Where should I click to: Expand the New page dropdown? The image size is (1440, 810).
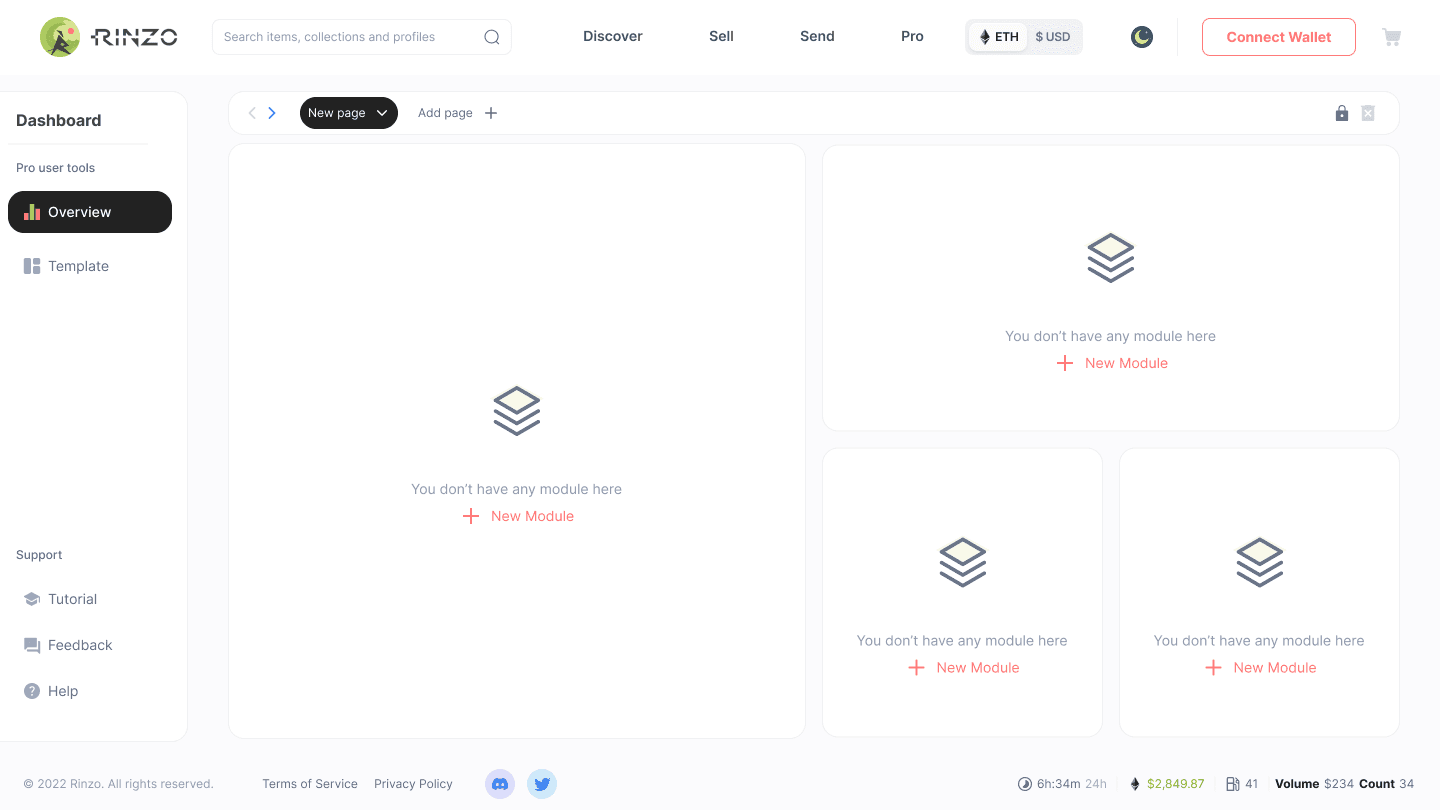click(x=349, y=113)
